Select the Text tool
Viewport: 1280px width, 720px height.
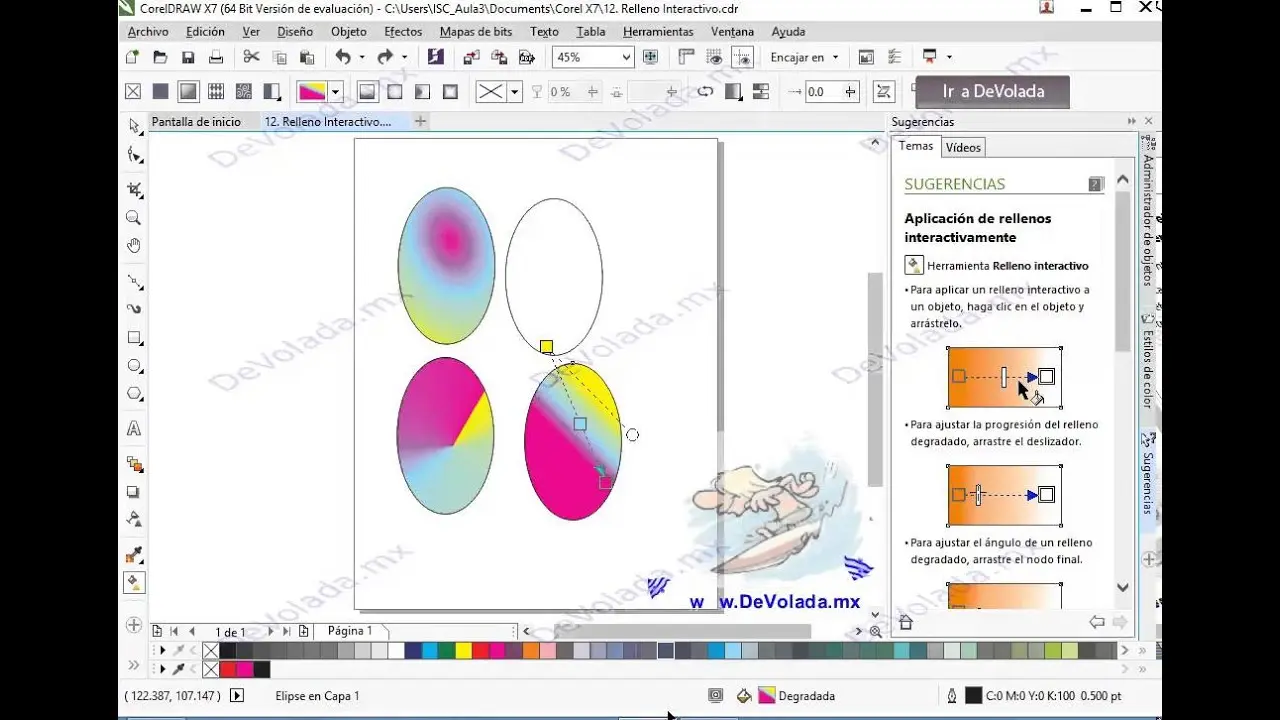tap(134, 429)
